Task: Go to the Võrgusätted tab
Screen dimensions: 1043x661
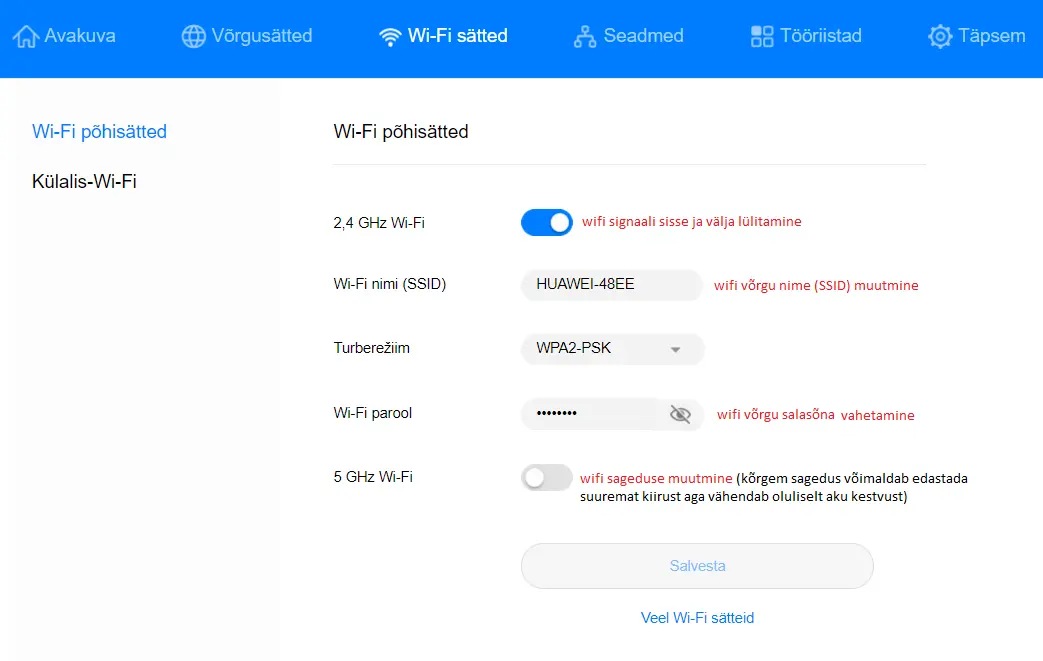Action: tap(247, 36)
